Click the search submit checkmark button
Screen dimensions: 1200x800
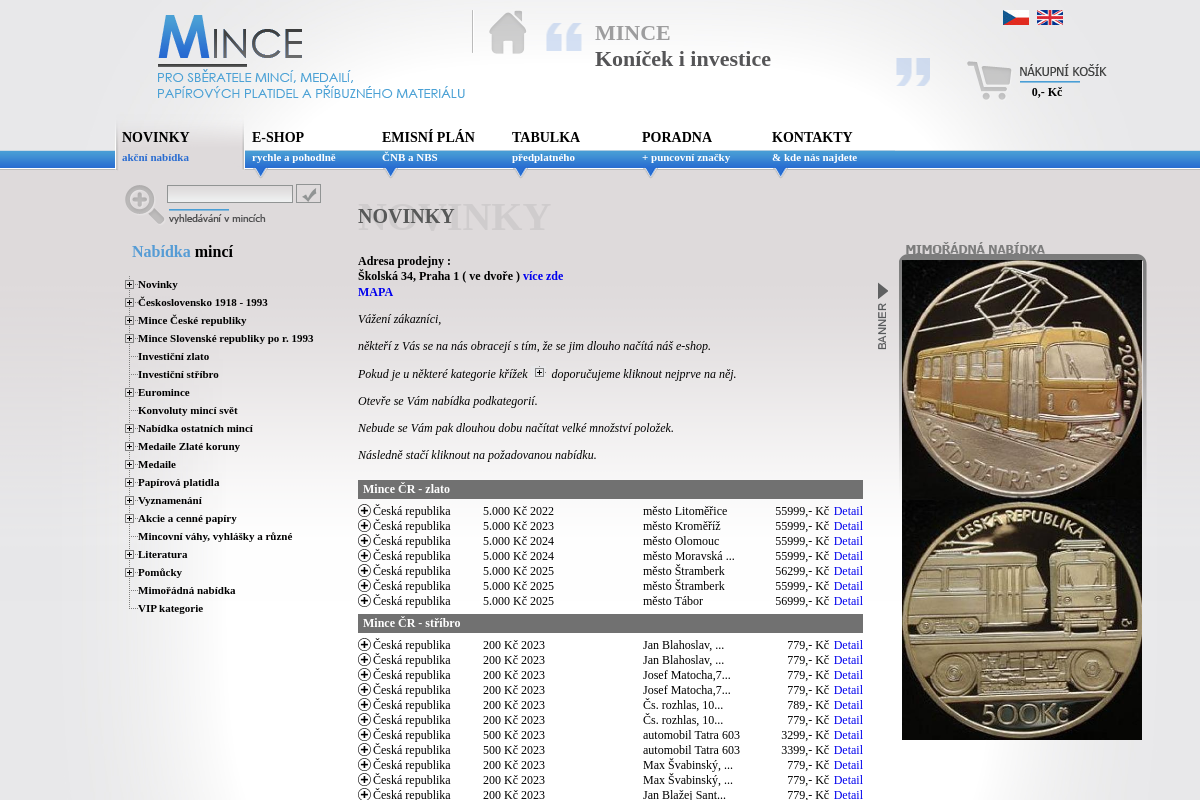[x=308, y=193]
